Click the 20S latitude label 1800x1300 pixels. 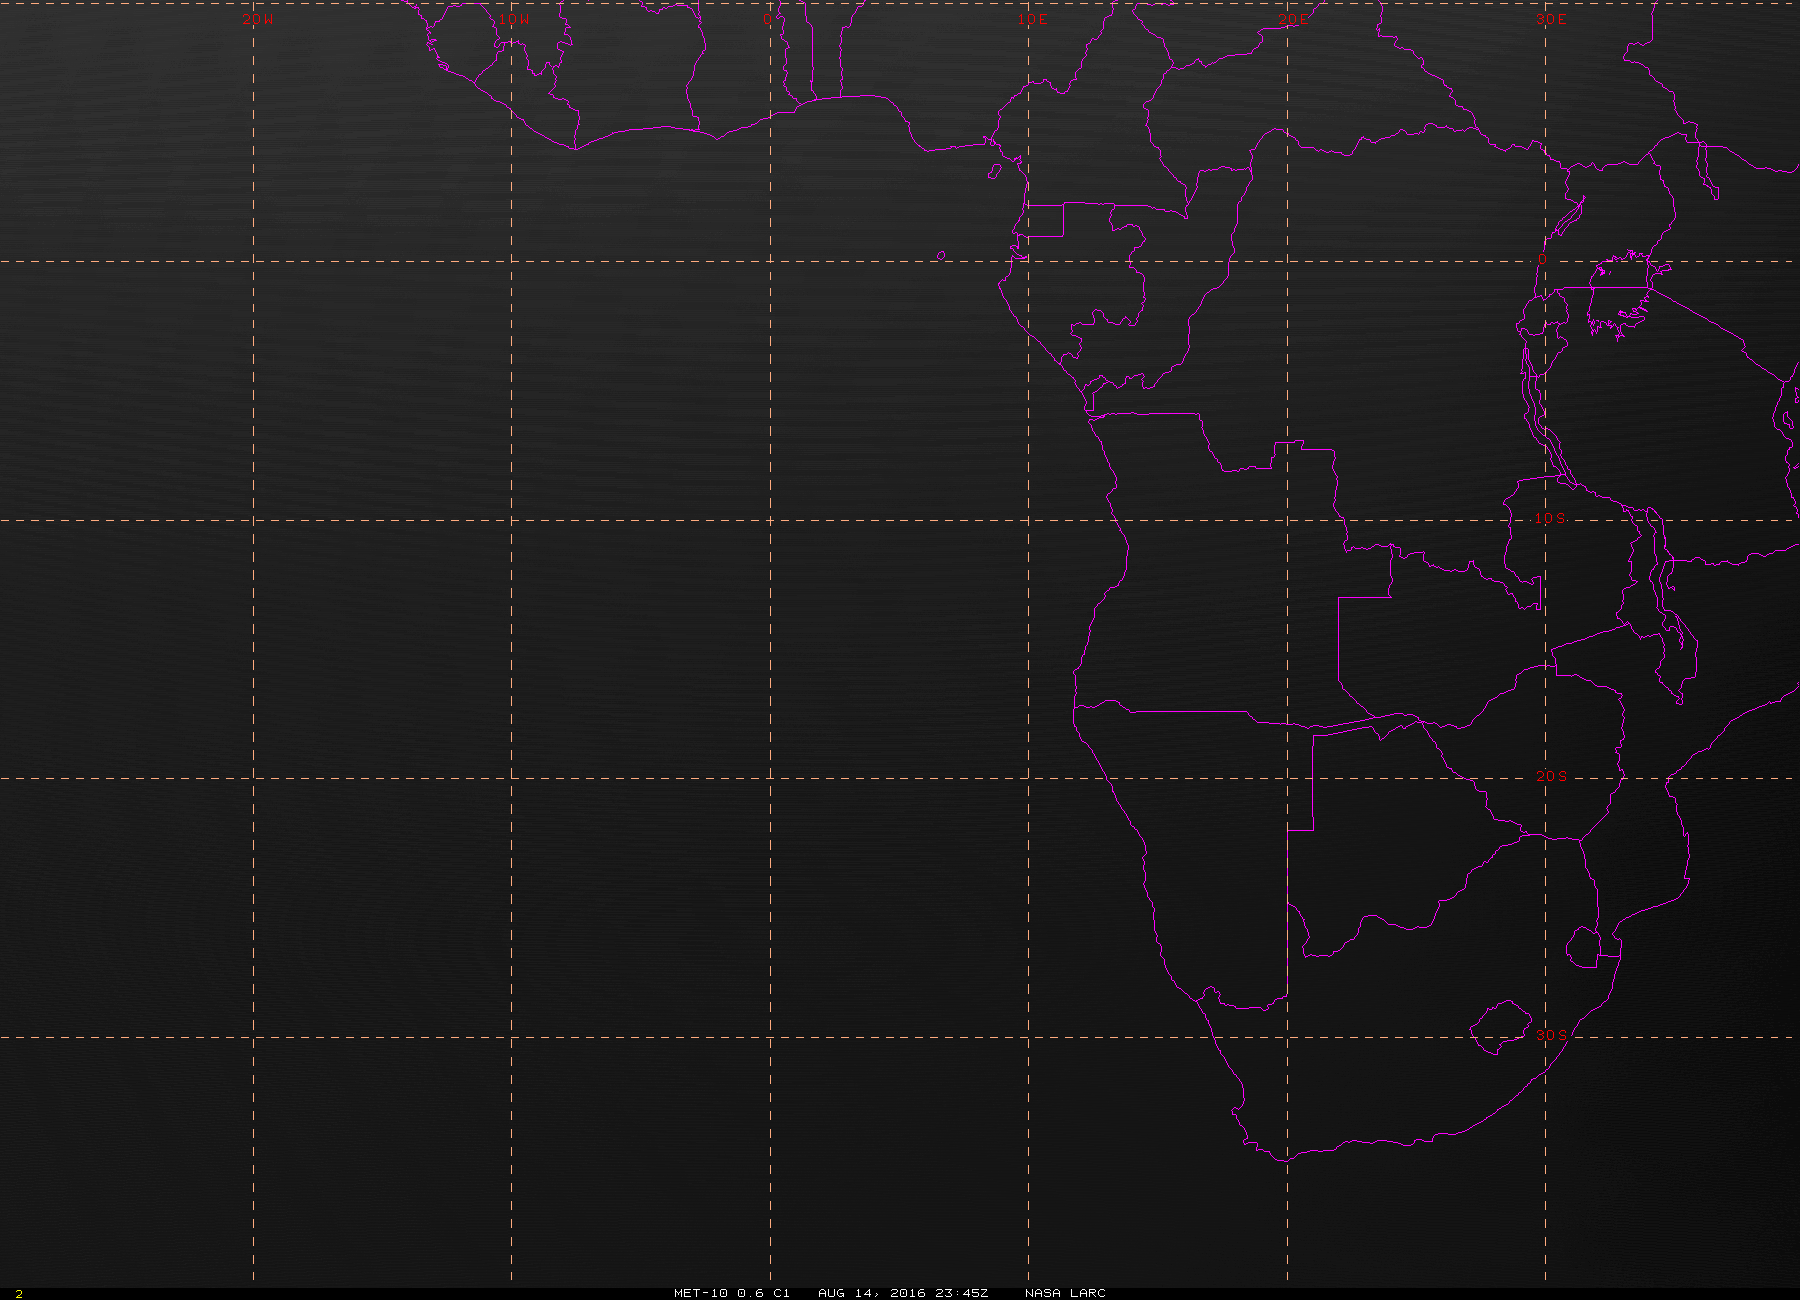point(1551,776)
